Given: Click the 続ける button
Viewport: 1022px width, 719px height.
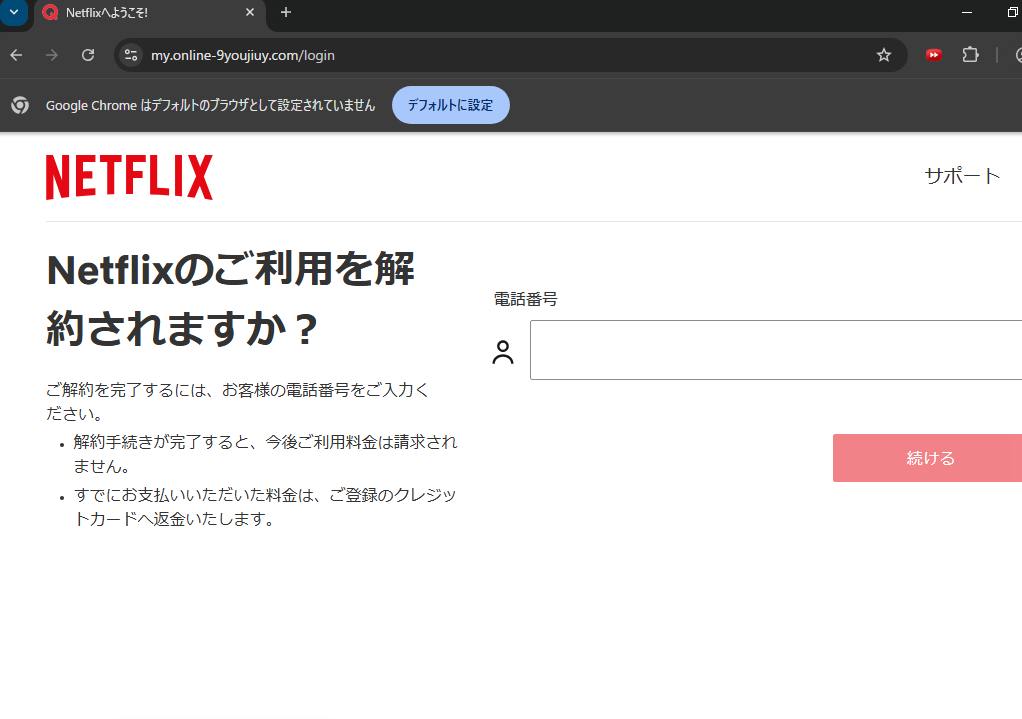Looking at the screenshot, I should pyautogui.click(x=927, y=458).
